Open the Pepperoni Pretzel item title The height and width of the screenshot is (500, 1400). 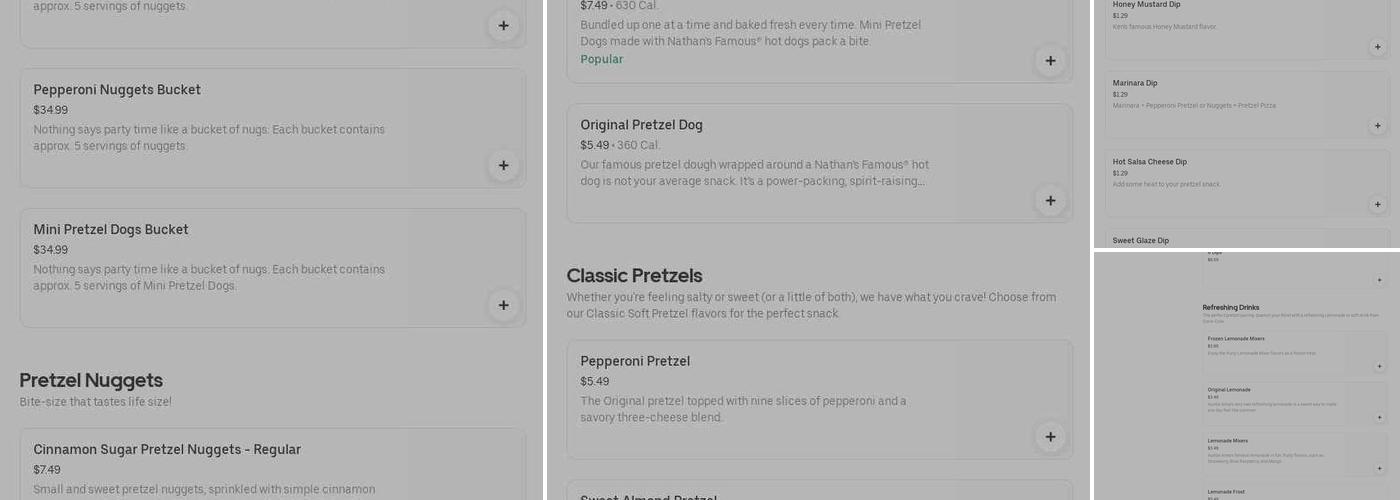click(635, 361)
